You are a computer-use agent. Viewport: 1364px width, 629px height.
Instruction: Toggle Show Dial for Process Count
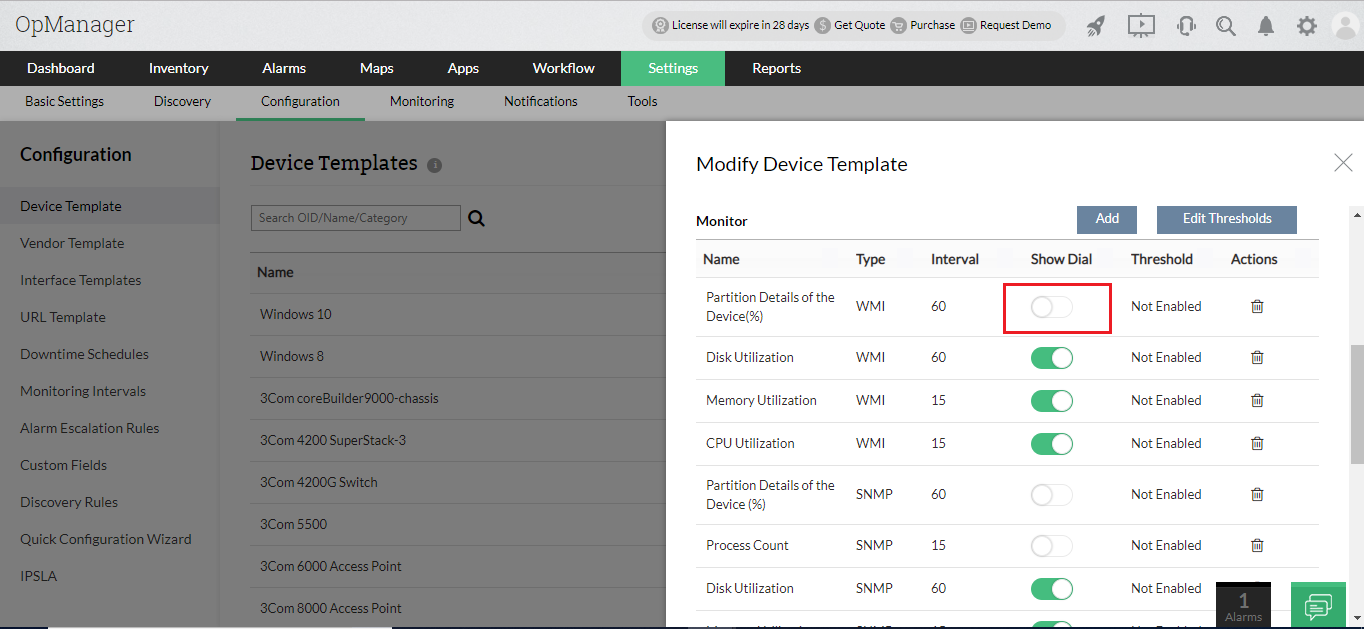tap(1052, 546)
